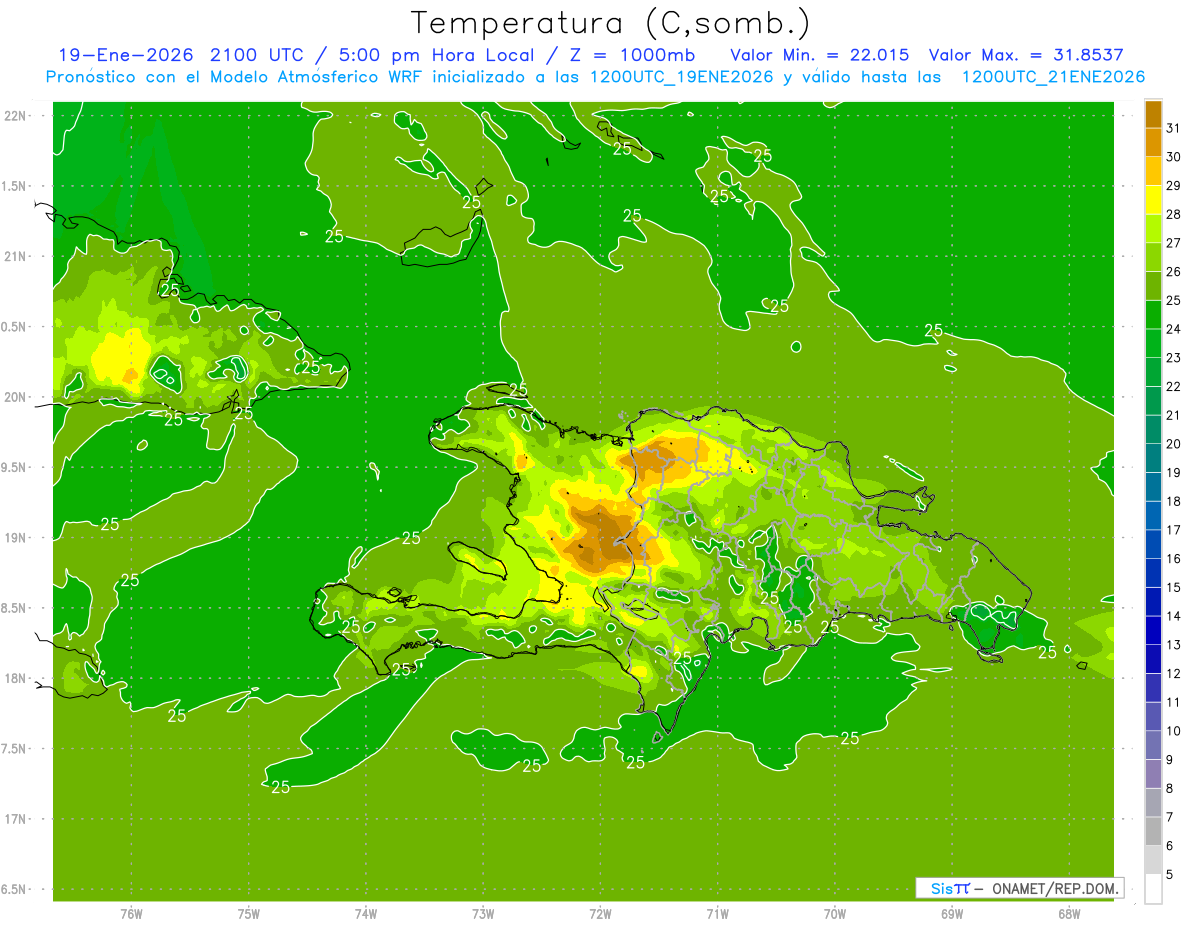Click the yellow legend swatch between 28 and 29

[1153, 200]
